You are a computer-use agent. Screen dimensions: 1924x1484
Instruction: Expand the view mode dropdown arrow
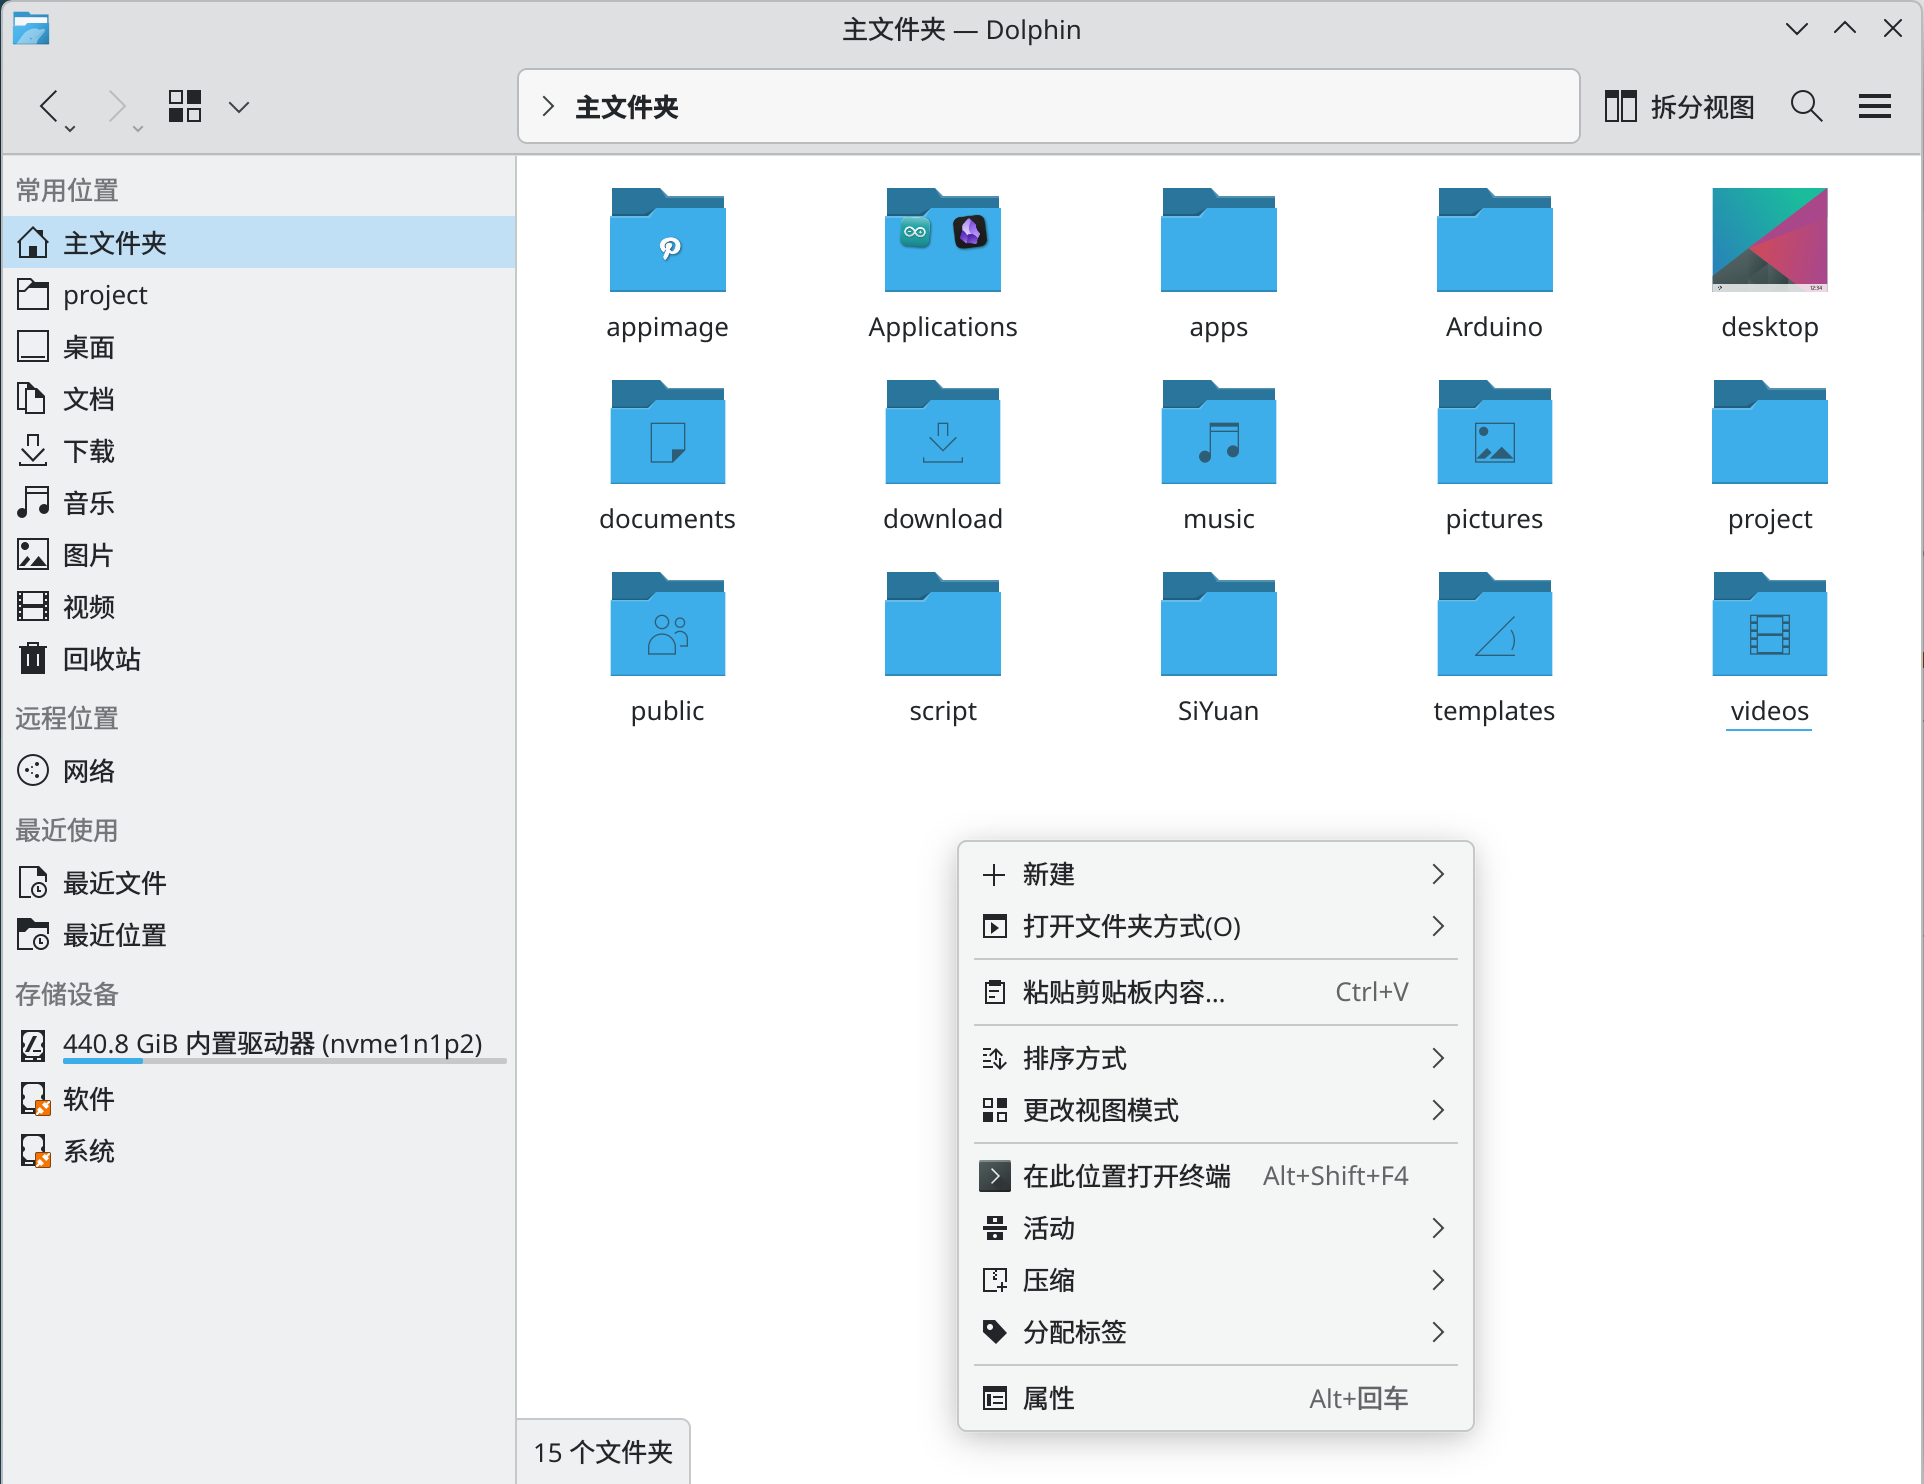[238, 106]
